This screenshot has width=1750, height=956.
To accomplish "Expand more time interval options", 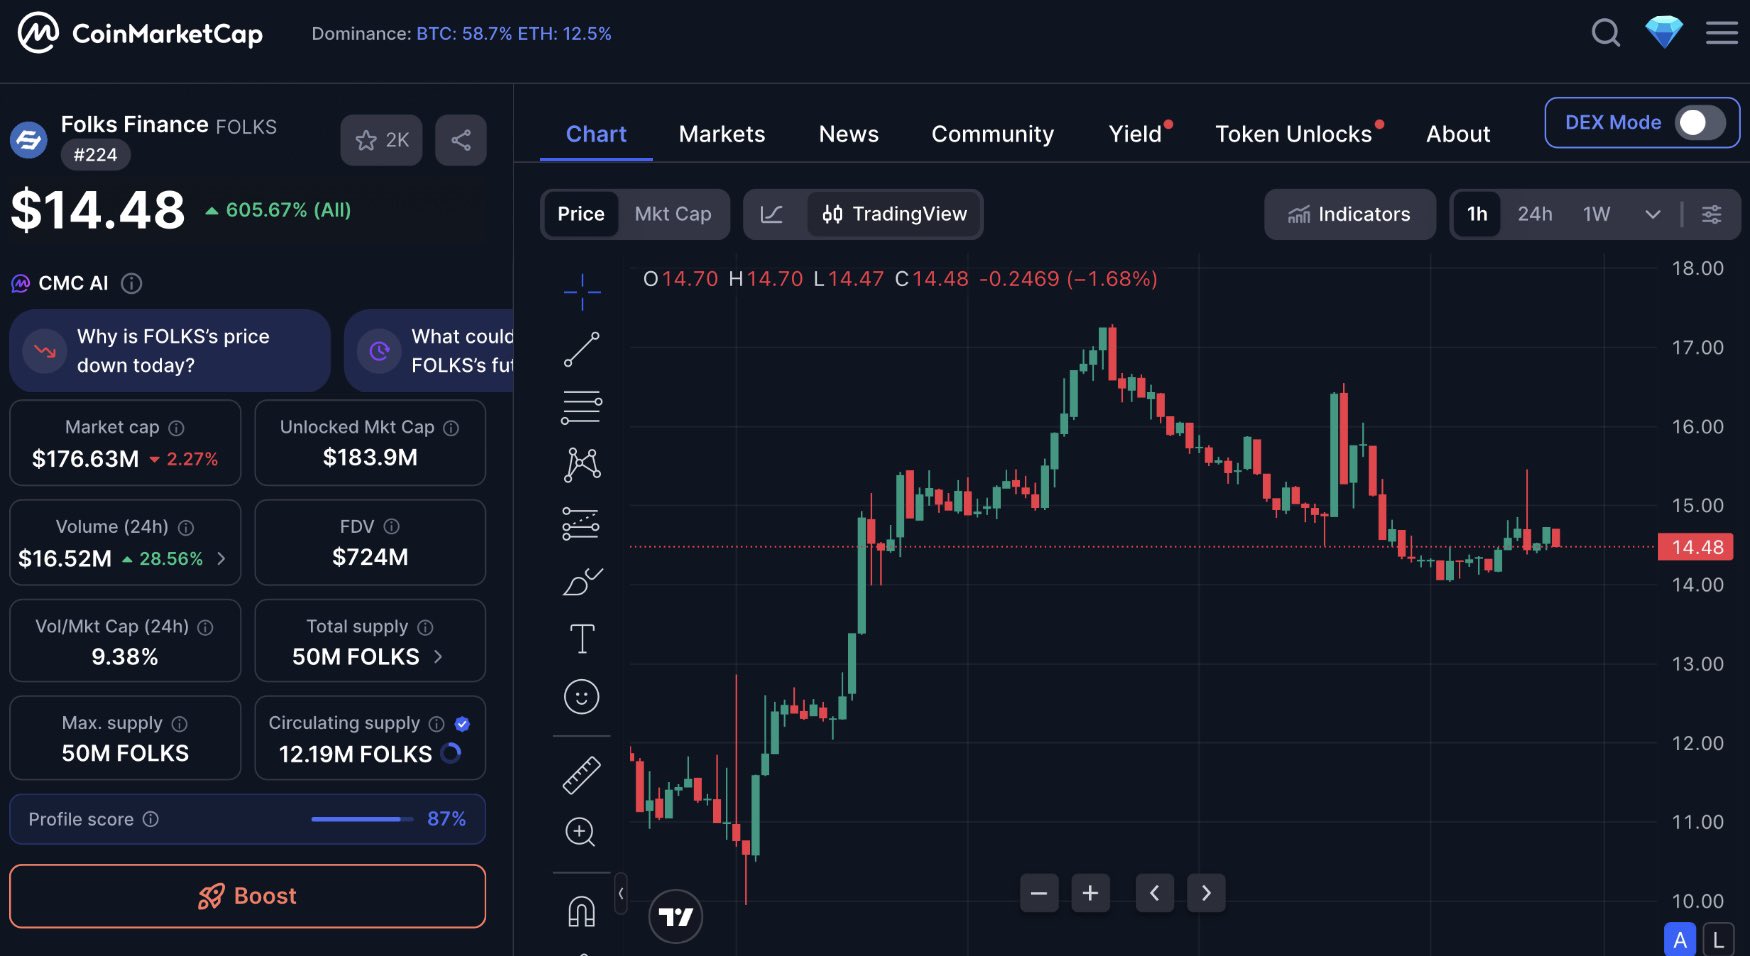I will pyautogui.click(x=1653, y=214).
